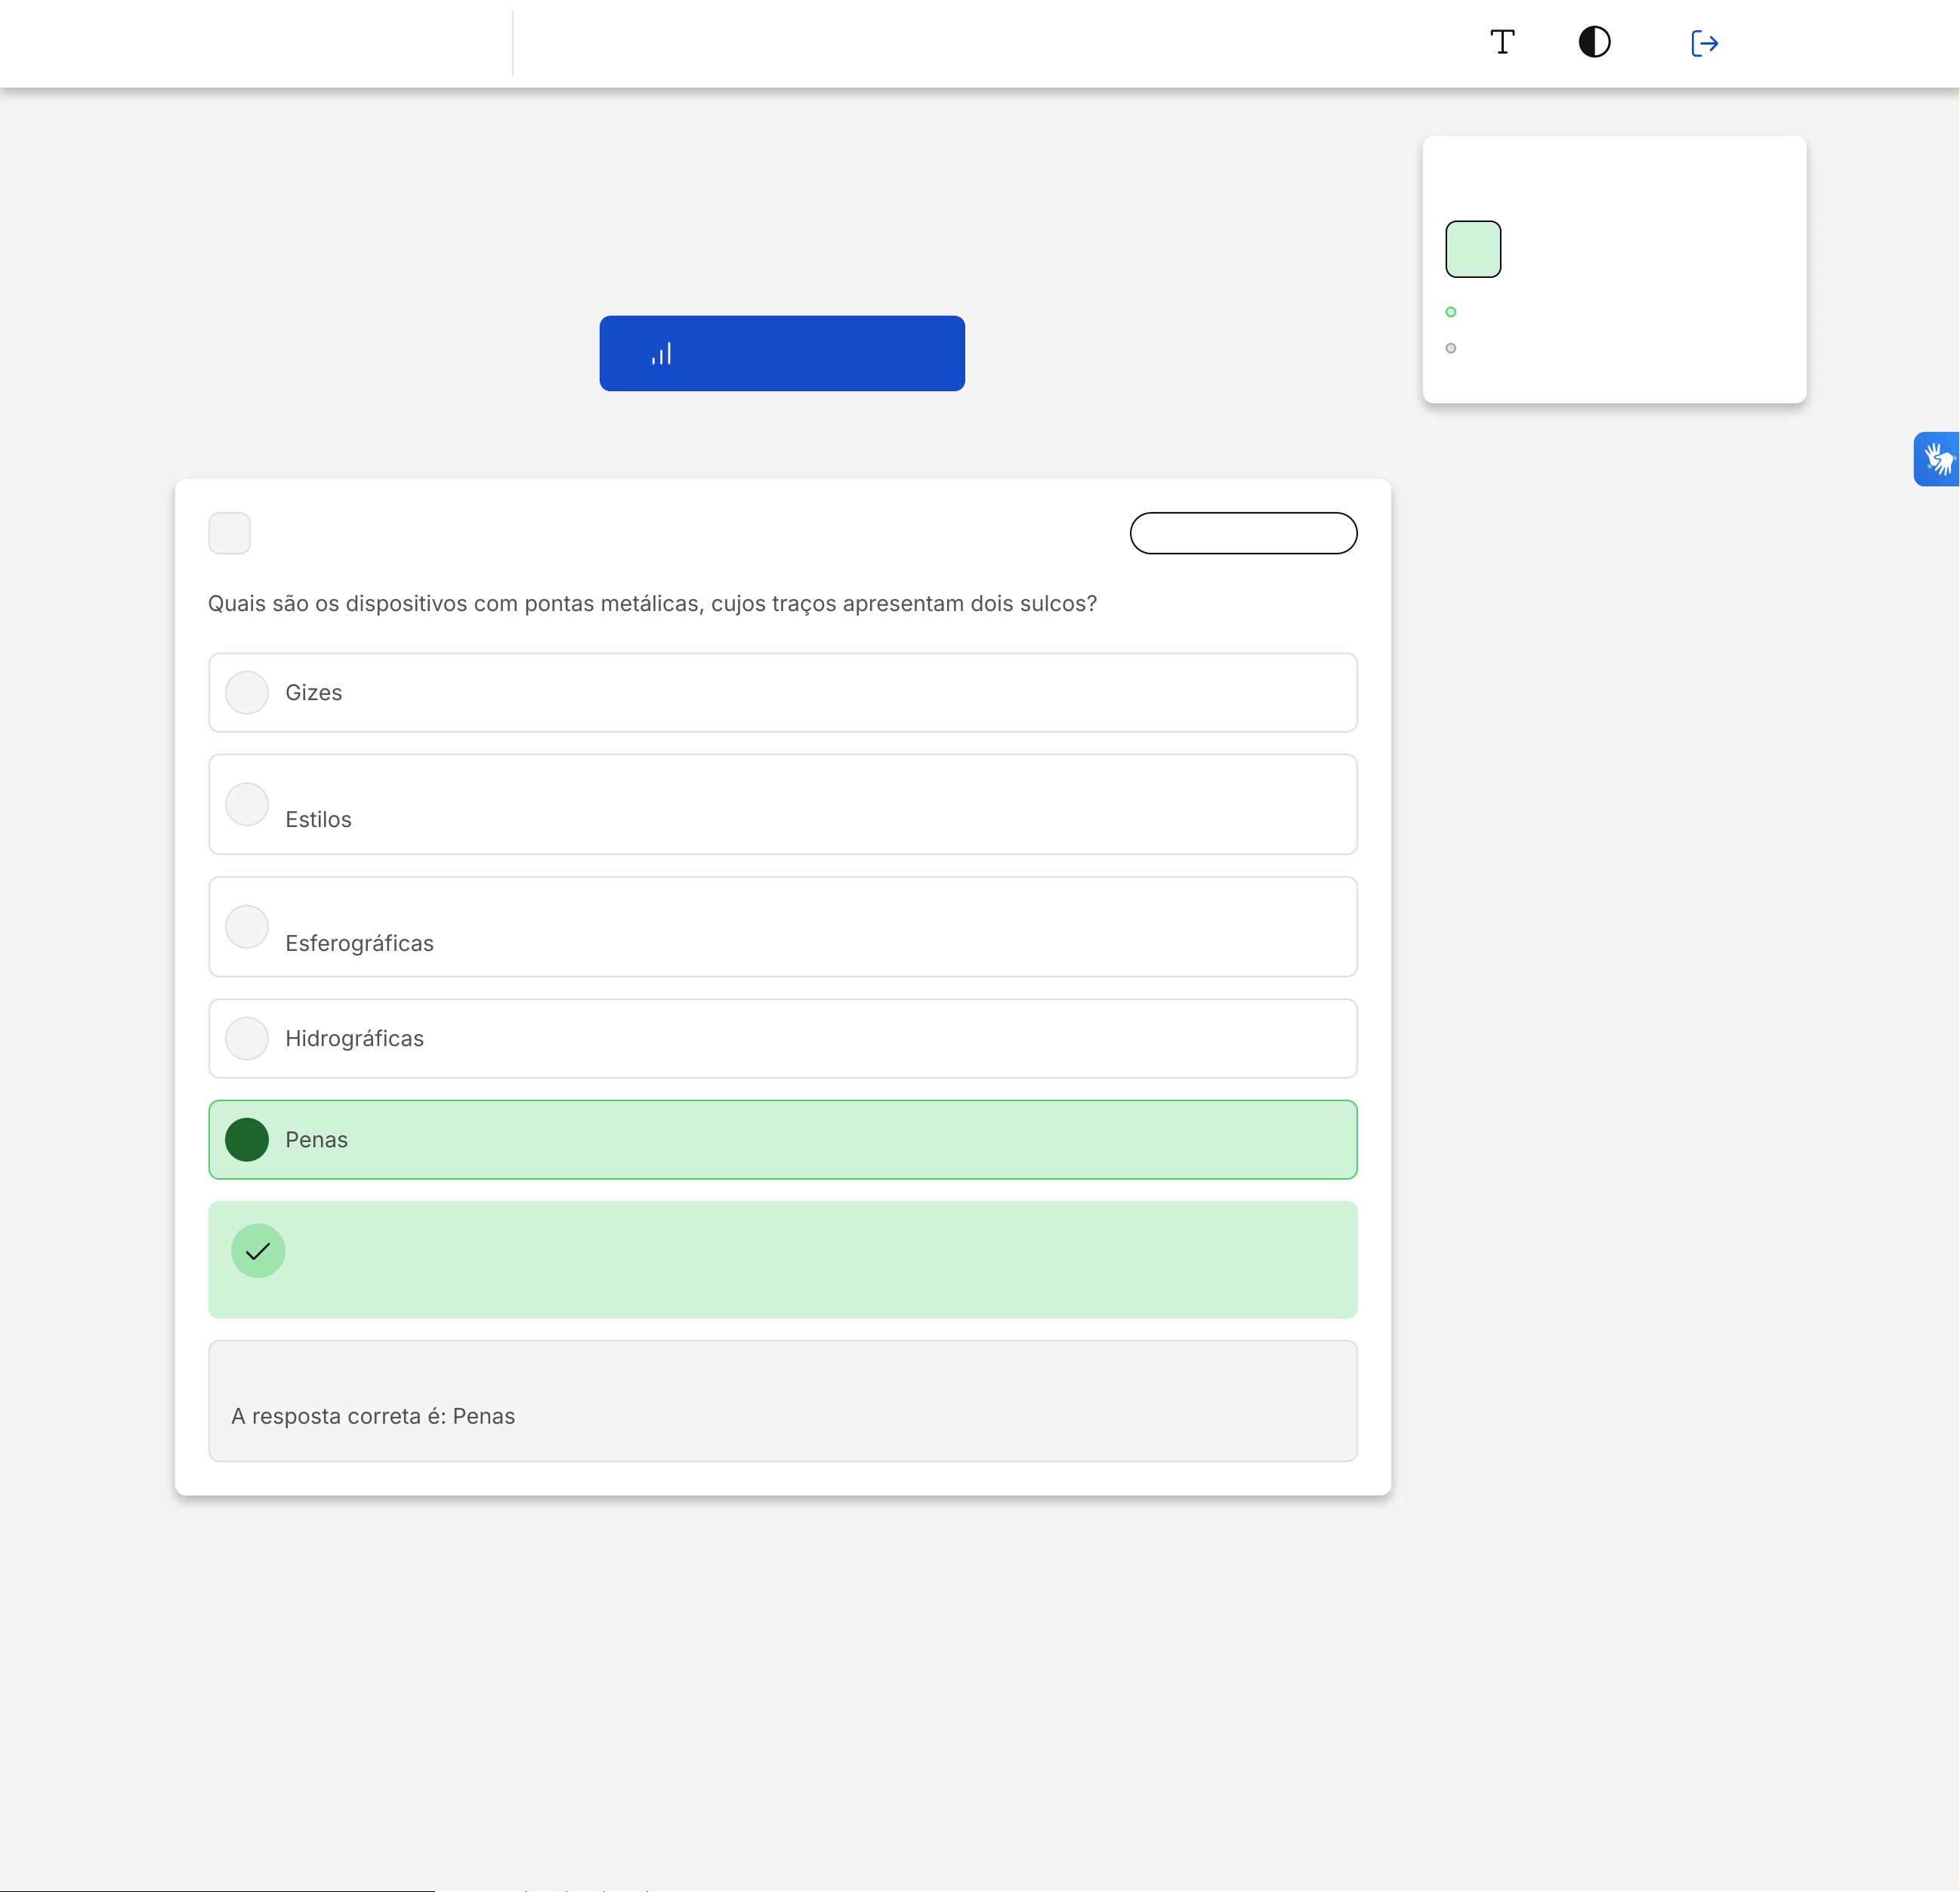Click the small gray square beside the question
Screen dimensions: 1960x1892
pyautogui.click(x=229, y=533)
